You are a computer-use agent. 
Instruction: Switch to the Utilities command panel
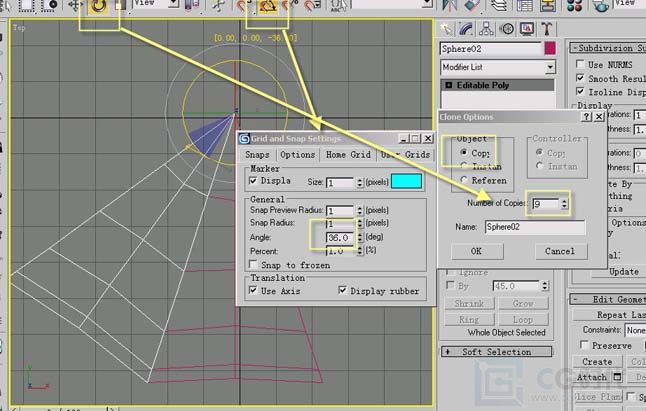coord(547,29)
